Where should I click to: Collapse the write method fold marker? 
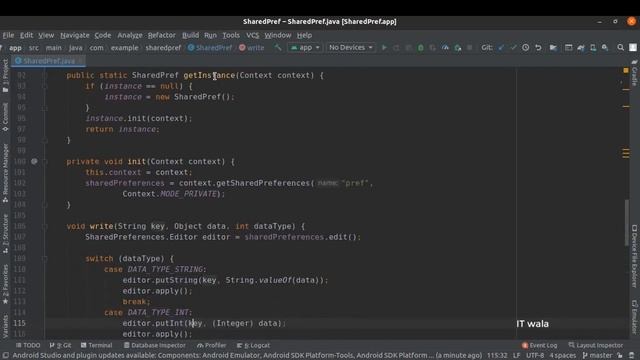(45, 227)
